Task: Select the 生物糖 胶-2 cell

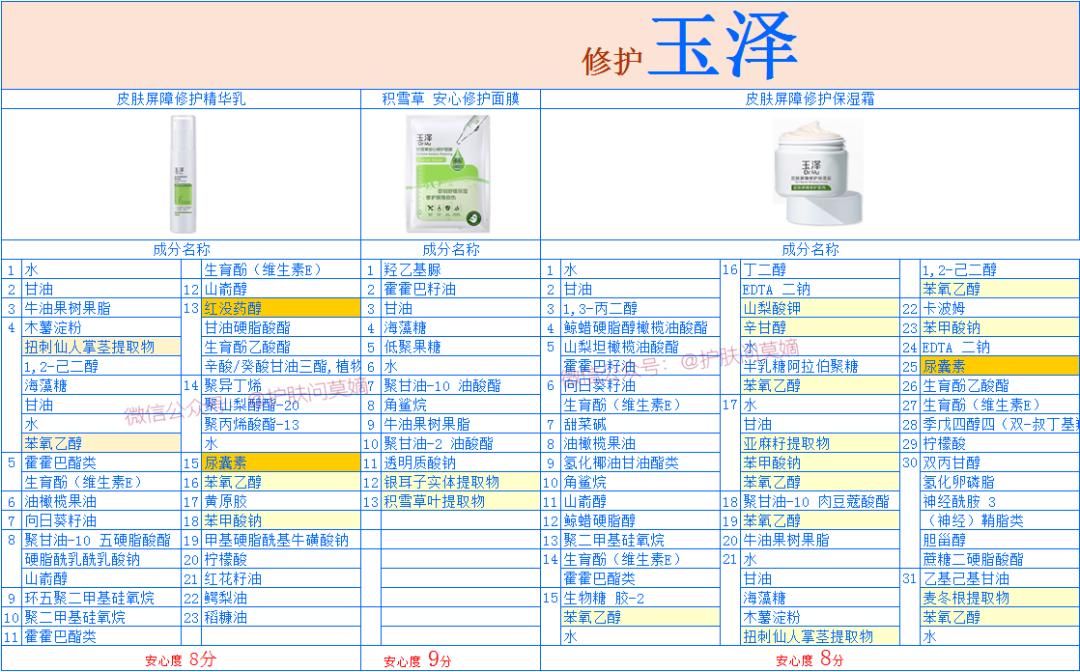Action: click(x=641, y=598)
